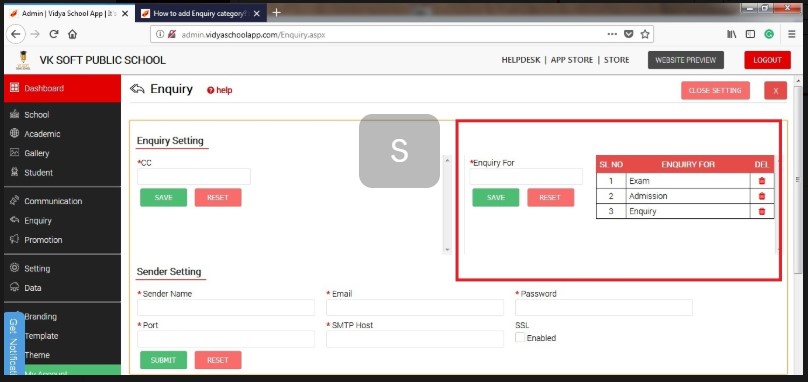Image resolution: width=808 pixels, height=382 pixels.
Task: Save the CC enquiry setting
Action: (163, 197)
